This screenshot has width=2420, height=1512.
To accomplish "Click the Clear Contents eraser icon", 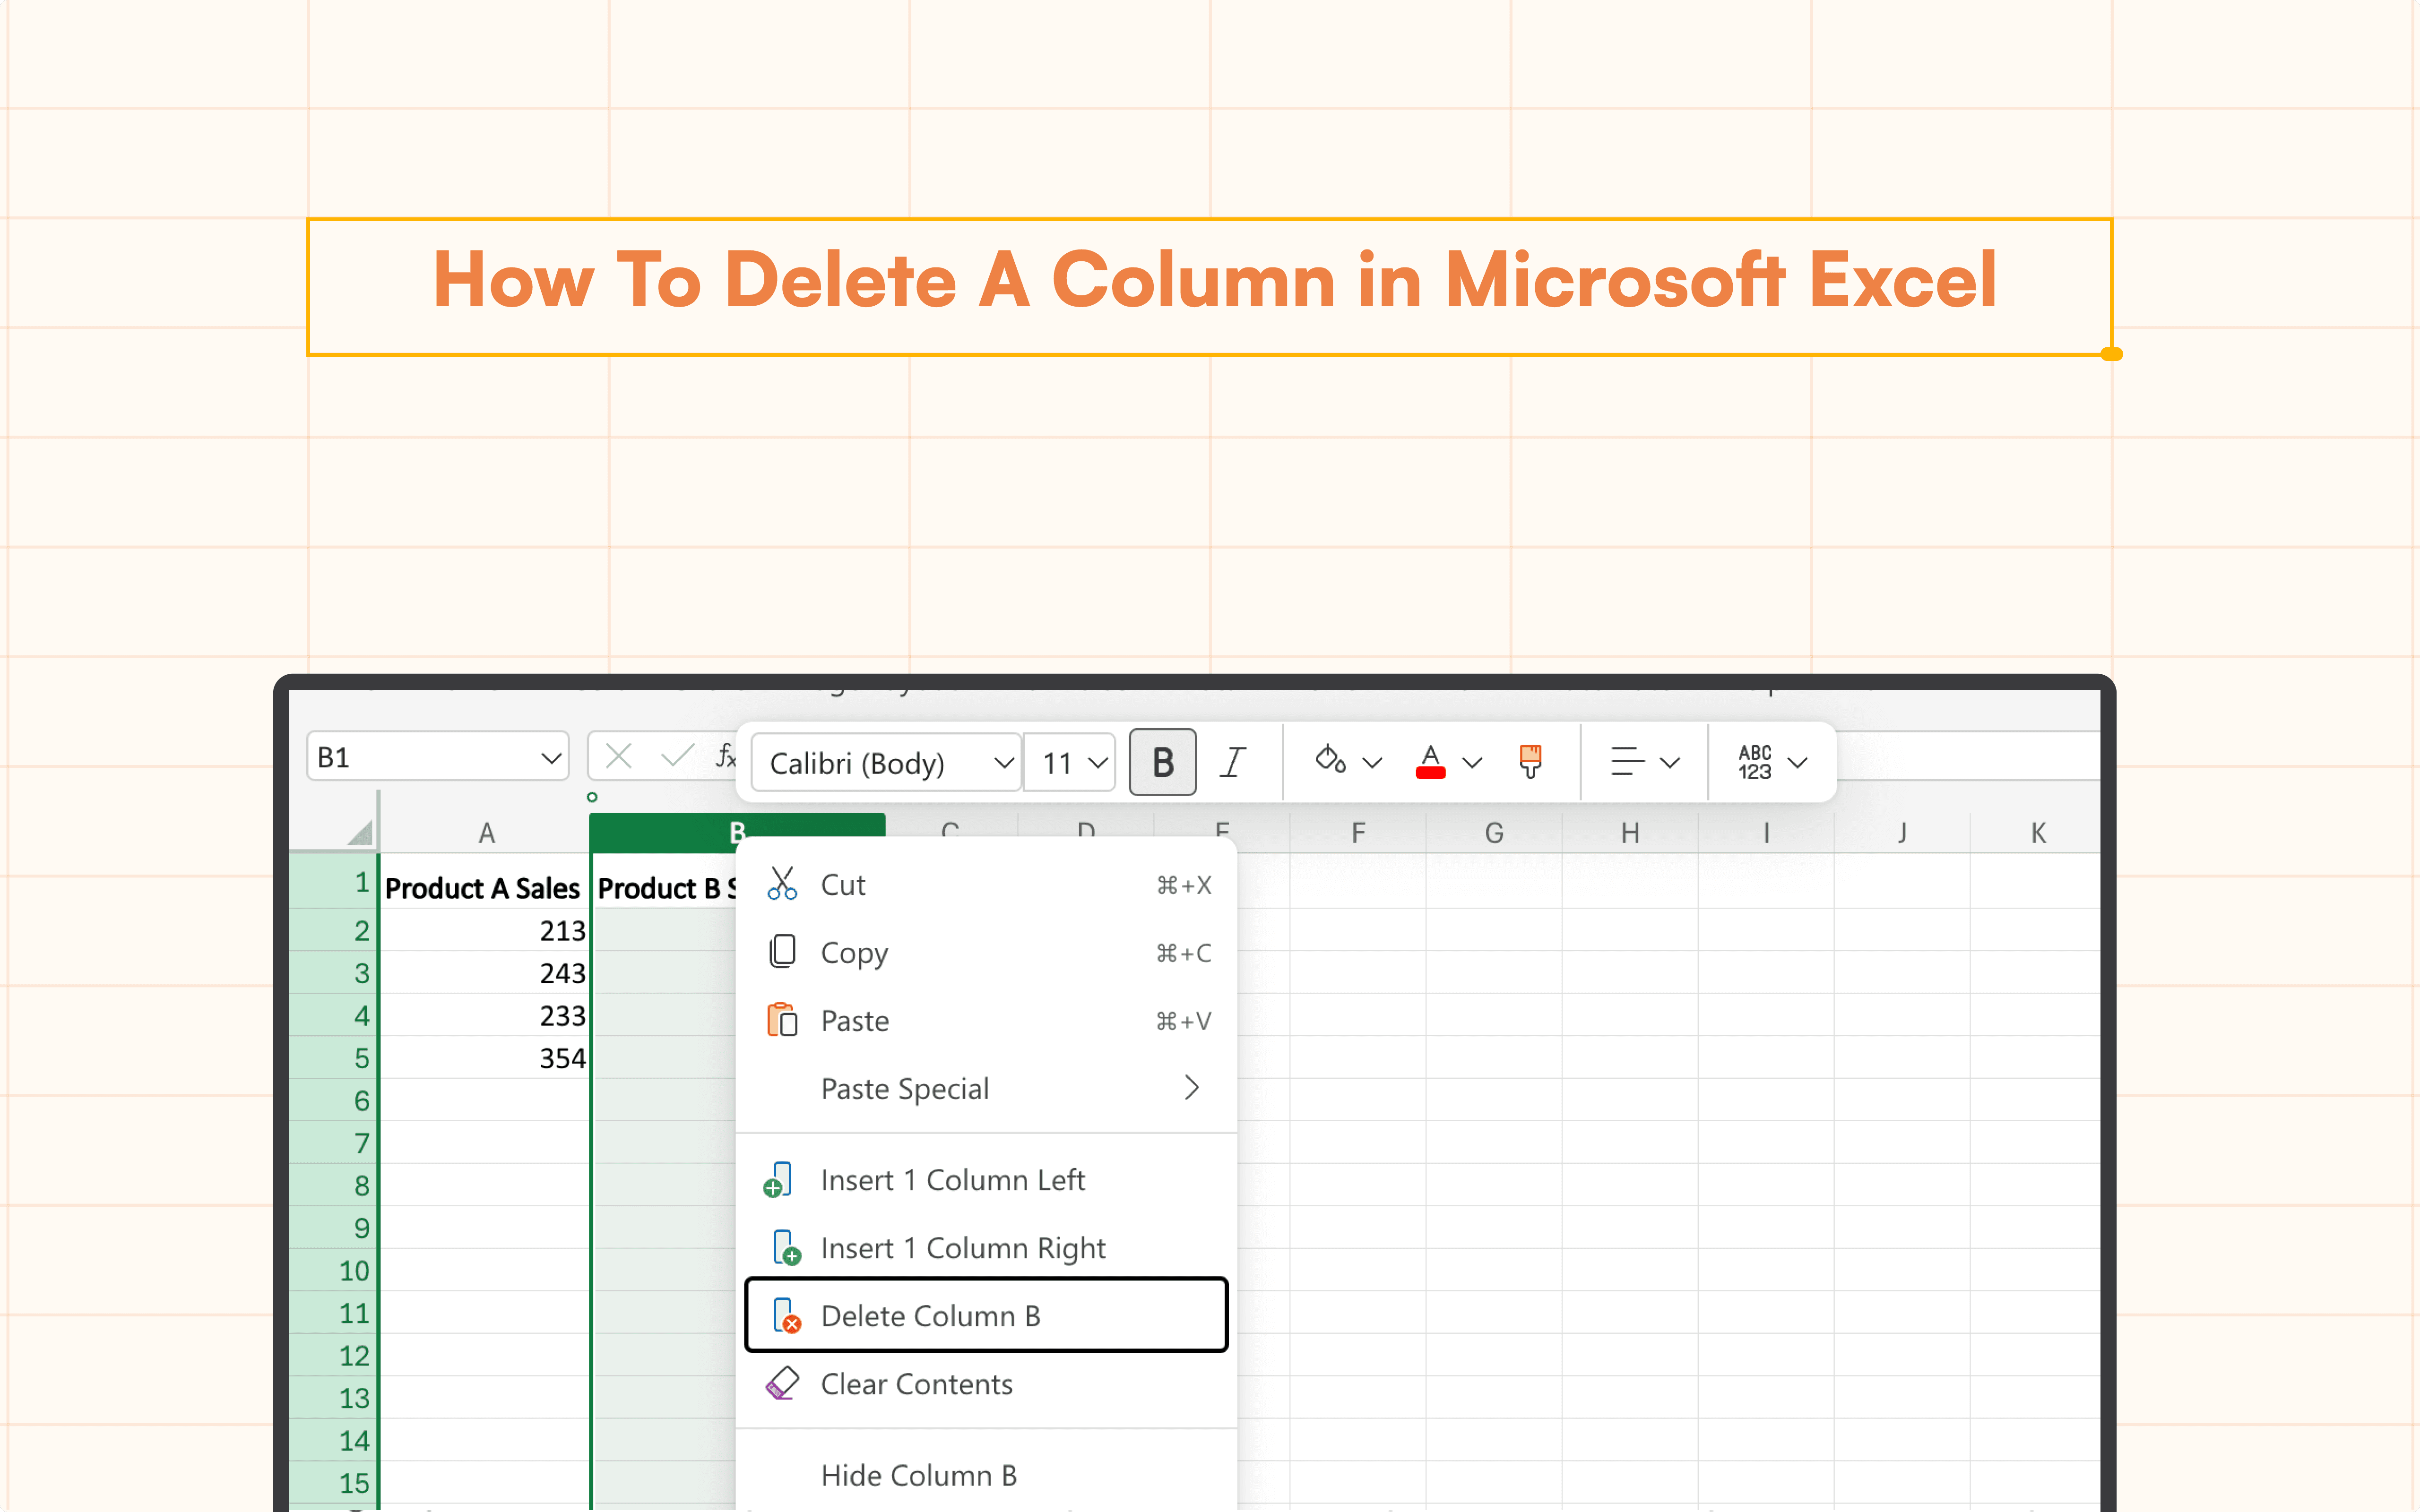I will [782, 1384].
